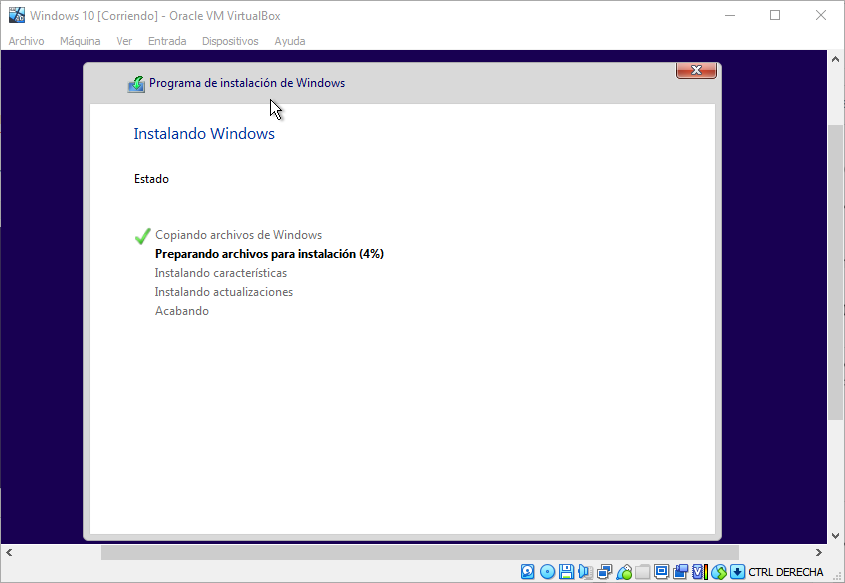Click 'Preparando archivos para instalación (4%)' step
The height and width of the screenshot is (583, 845).
click(269, 254)
